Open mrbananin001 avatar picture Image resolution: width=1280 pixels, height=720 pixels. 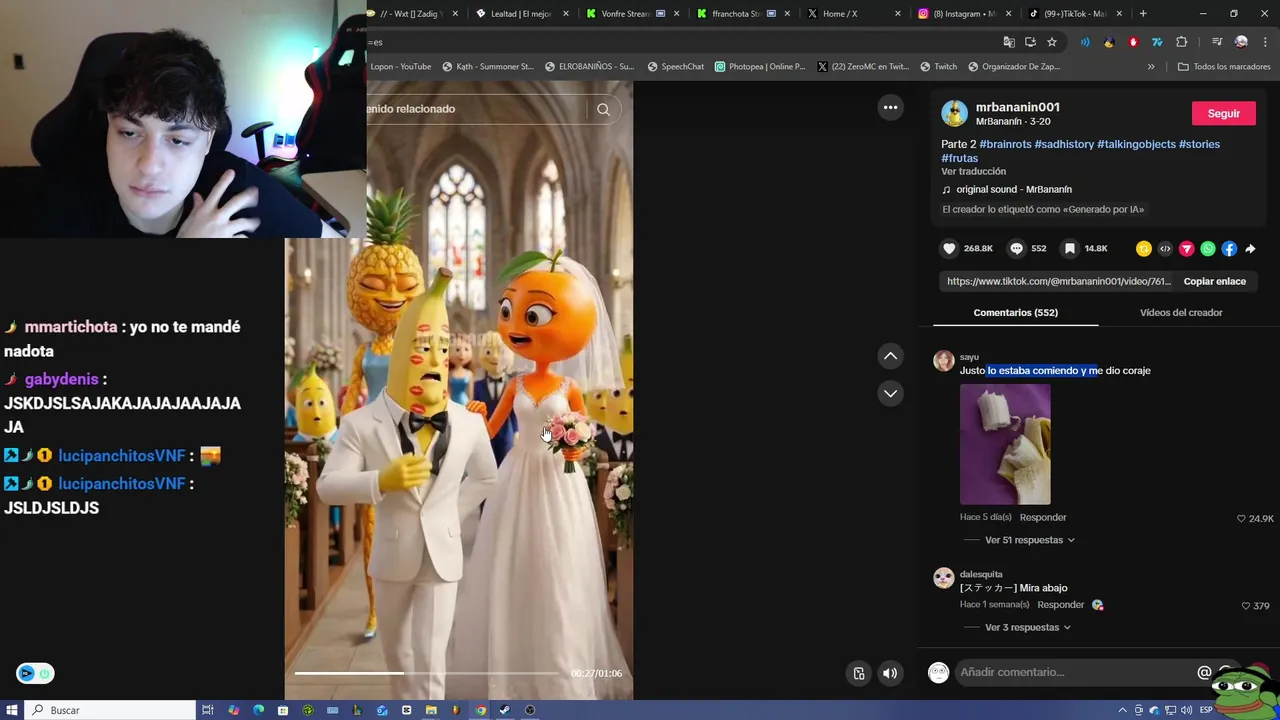[954, 113]
